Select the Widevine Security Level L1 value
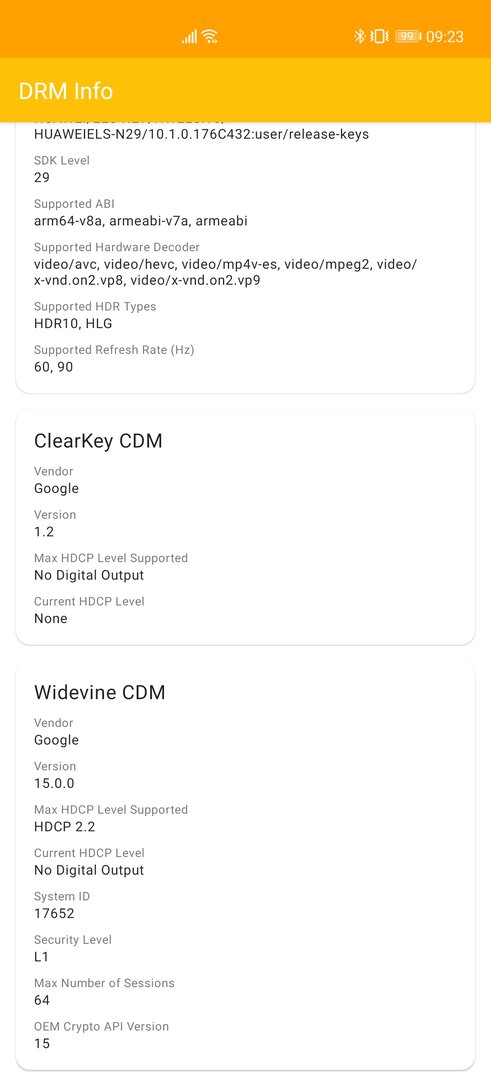Viewport: 491px width, 1080px height. (41, 957)
